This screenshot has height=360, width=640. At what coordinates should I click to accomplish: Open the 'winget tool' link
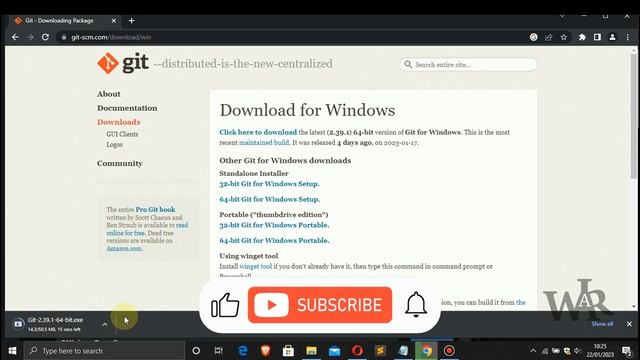pyautogui.click(x=256, y=266)
